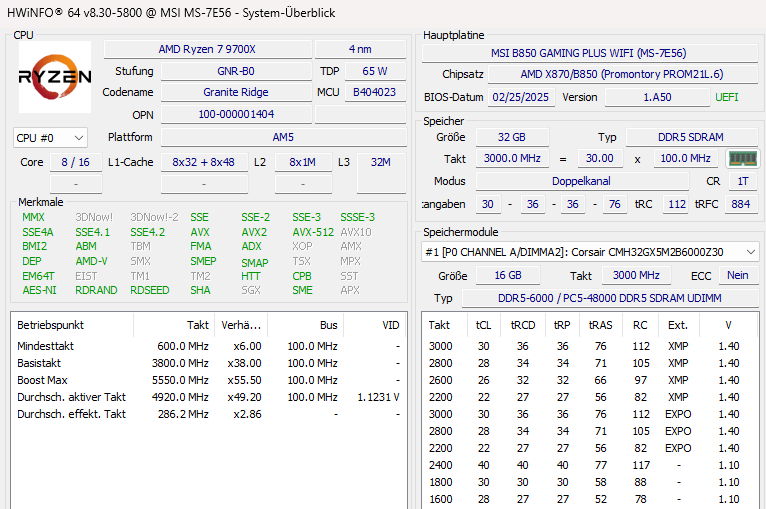Click the module type DDR5-6000 / PC5-48000 field

[610, 298]
